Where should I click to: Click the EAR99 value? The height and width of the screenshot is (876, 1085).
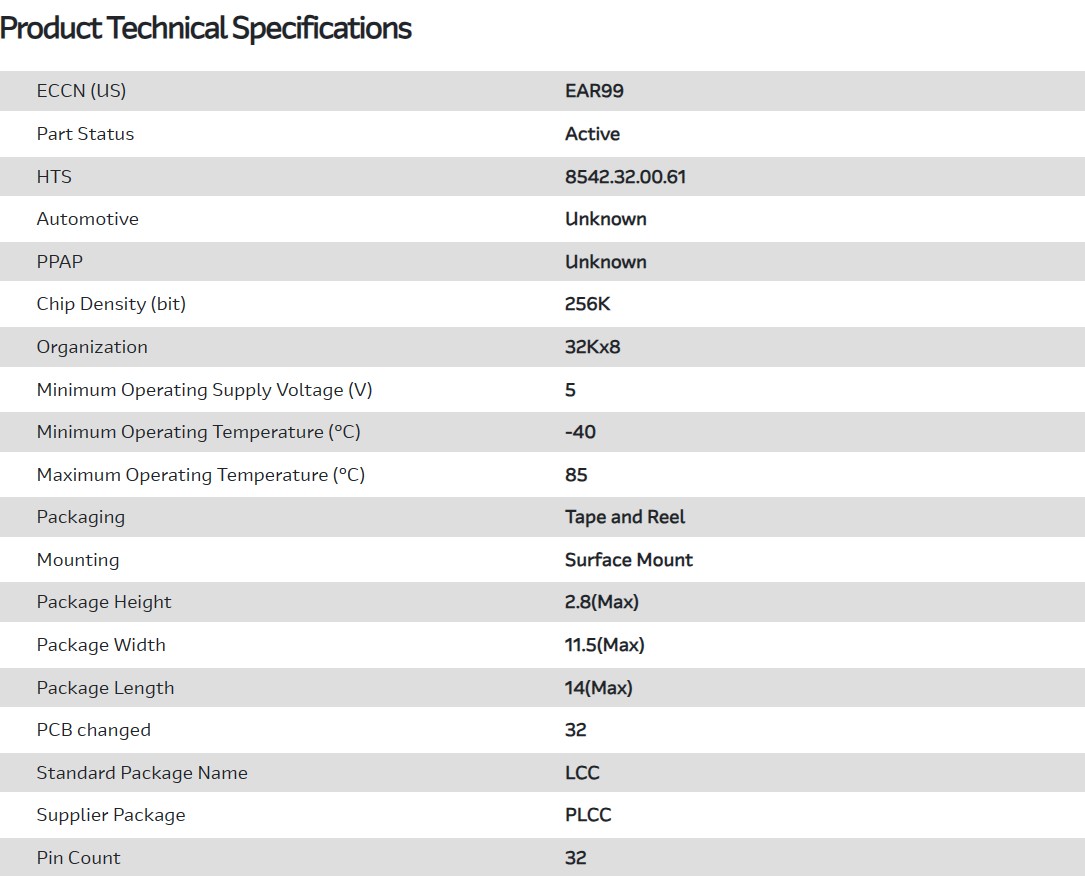point(594,91)
